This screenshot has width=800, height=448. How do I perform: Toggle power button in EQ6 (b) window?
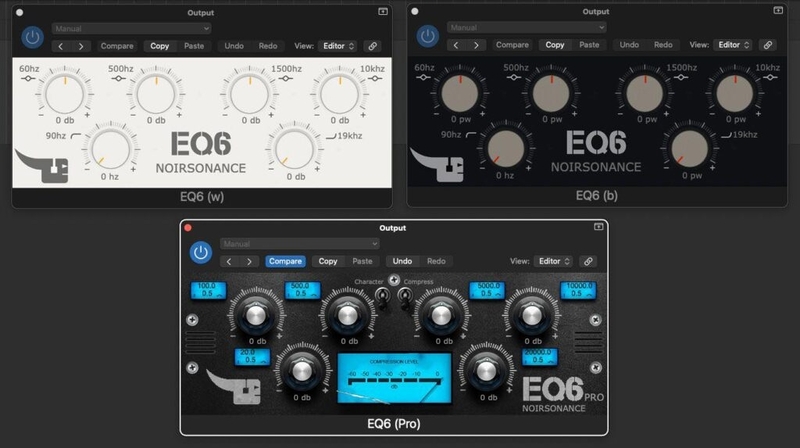click(x=428, y=36)
